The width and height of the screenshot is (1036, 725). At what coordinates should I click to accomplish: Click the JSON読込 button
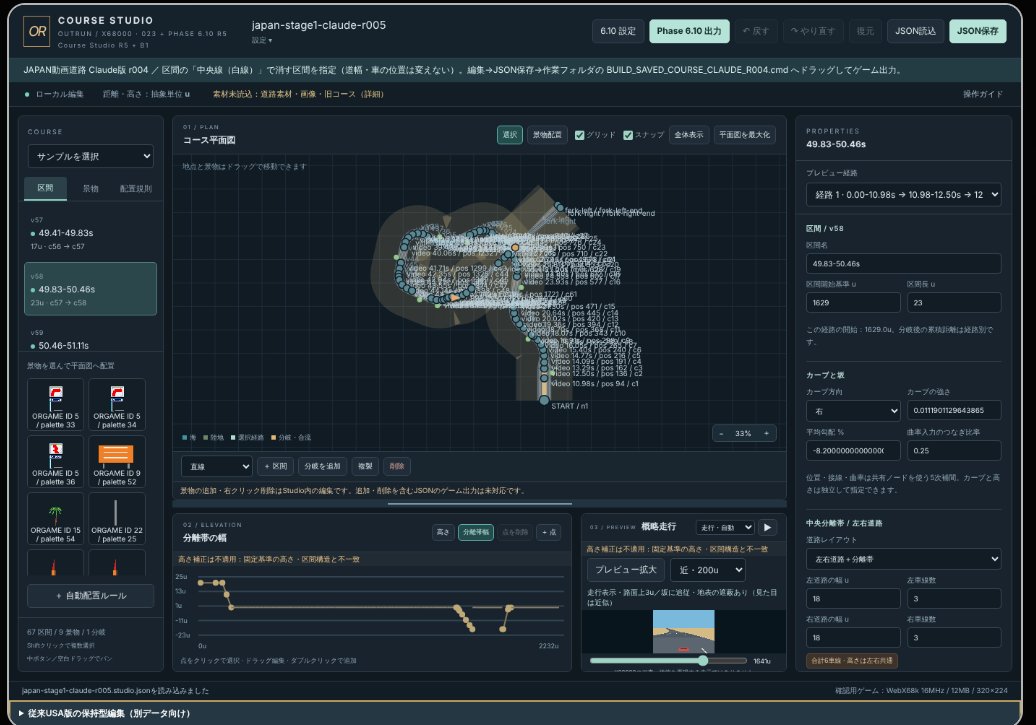915,31
